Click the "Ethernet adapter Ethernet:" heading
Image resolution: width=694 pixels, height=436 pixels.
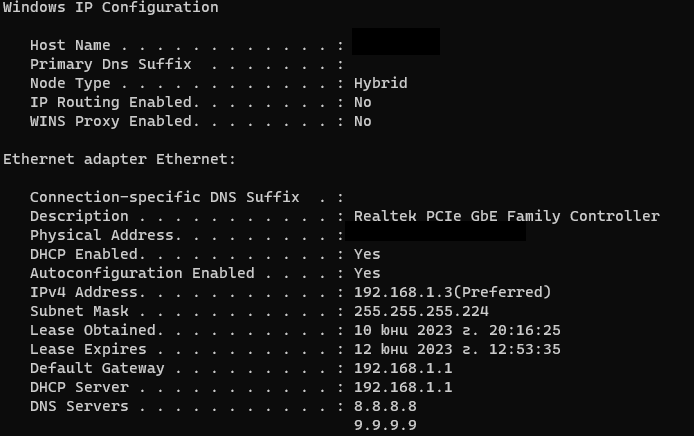pos(119,160)
